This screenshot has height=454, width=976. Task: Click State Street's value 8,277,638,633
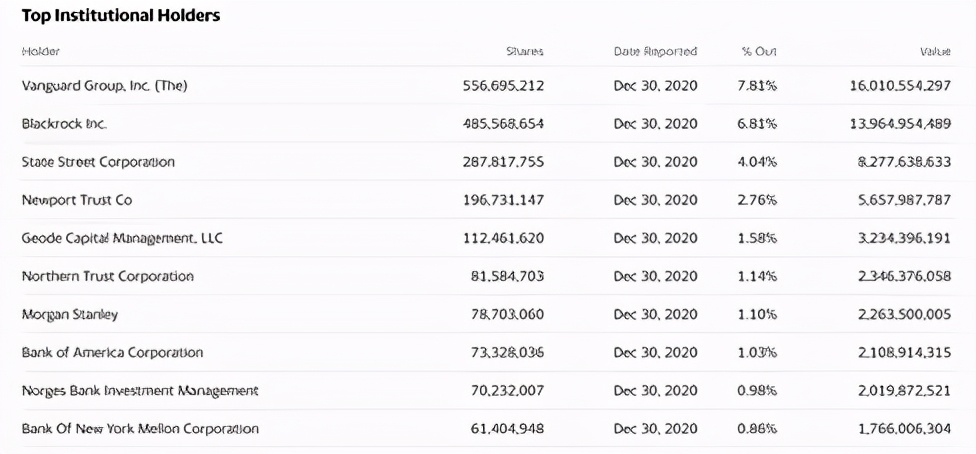(x=905, y=162)
